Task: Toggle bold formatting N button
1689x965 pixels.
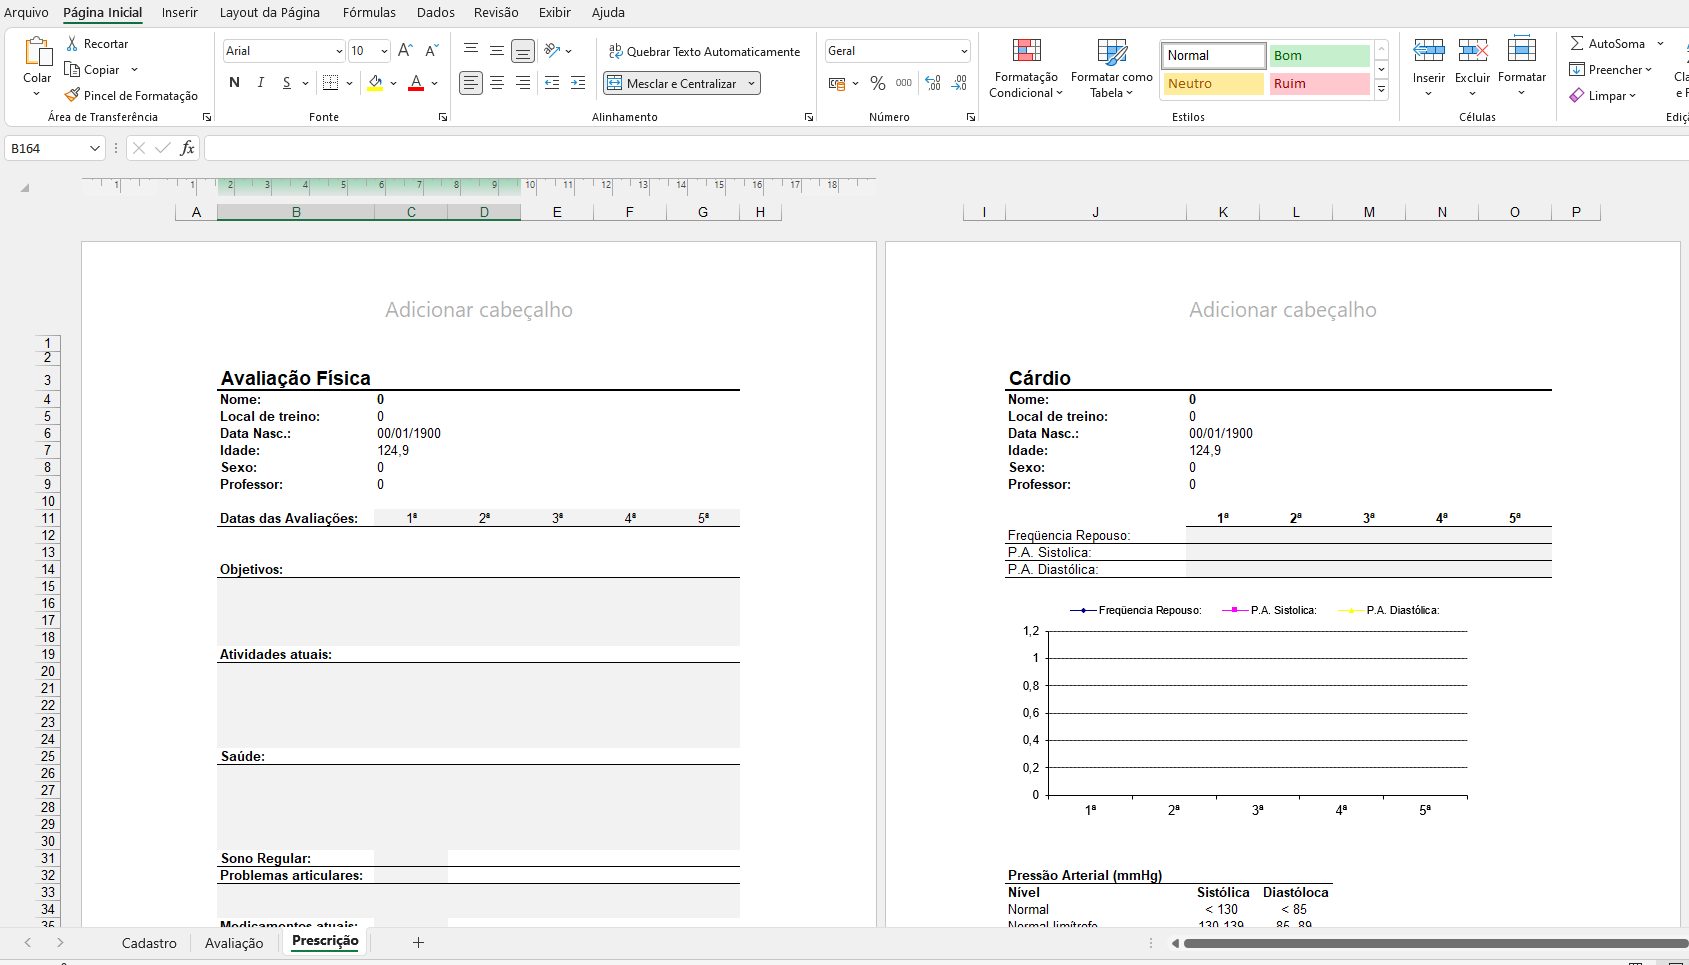Action: click(x=234, y=83)
